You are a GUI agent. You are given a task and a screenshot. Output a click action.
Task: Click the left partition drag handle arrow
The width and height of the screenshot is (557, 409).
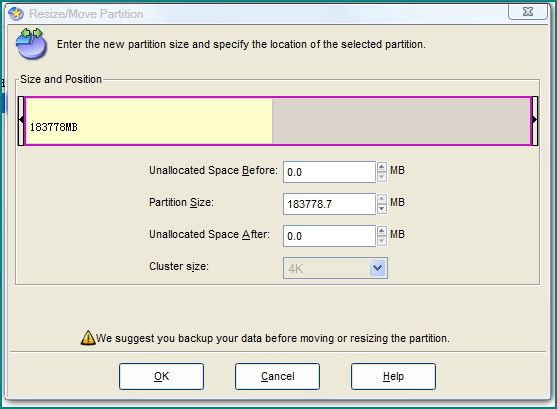[21, 120]
